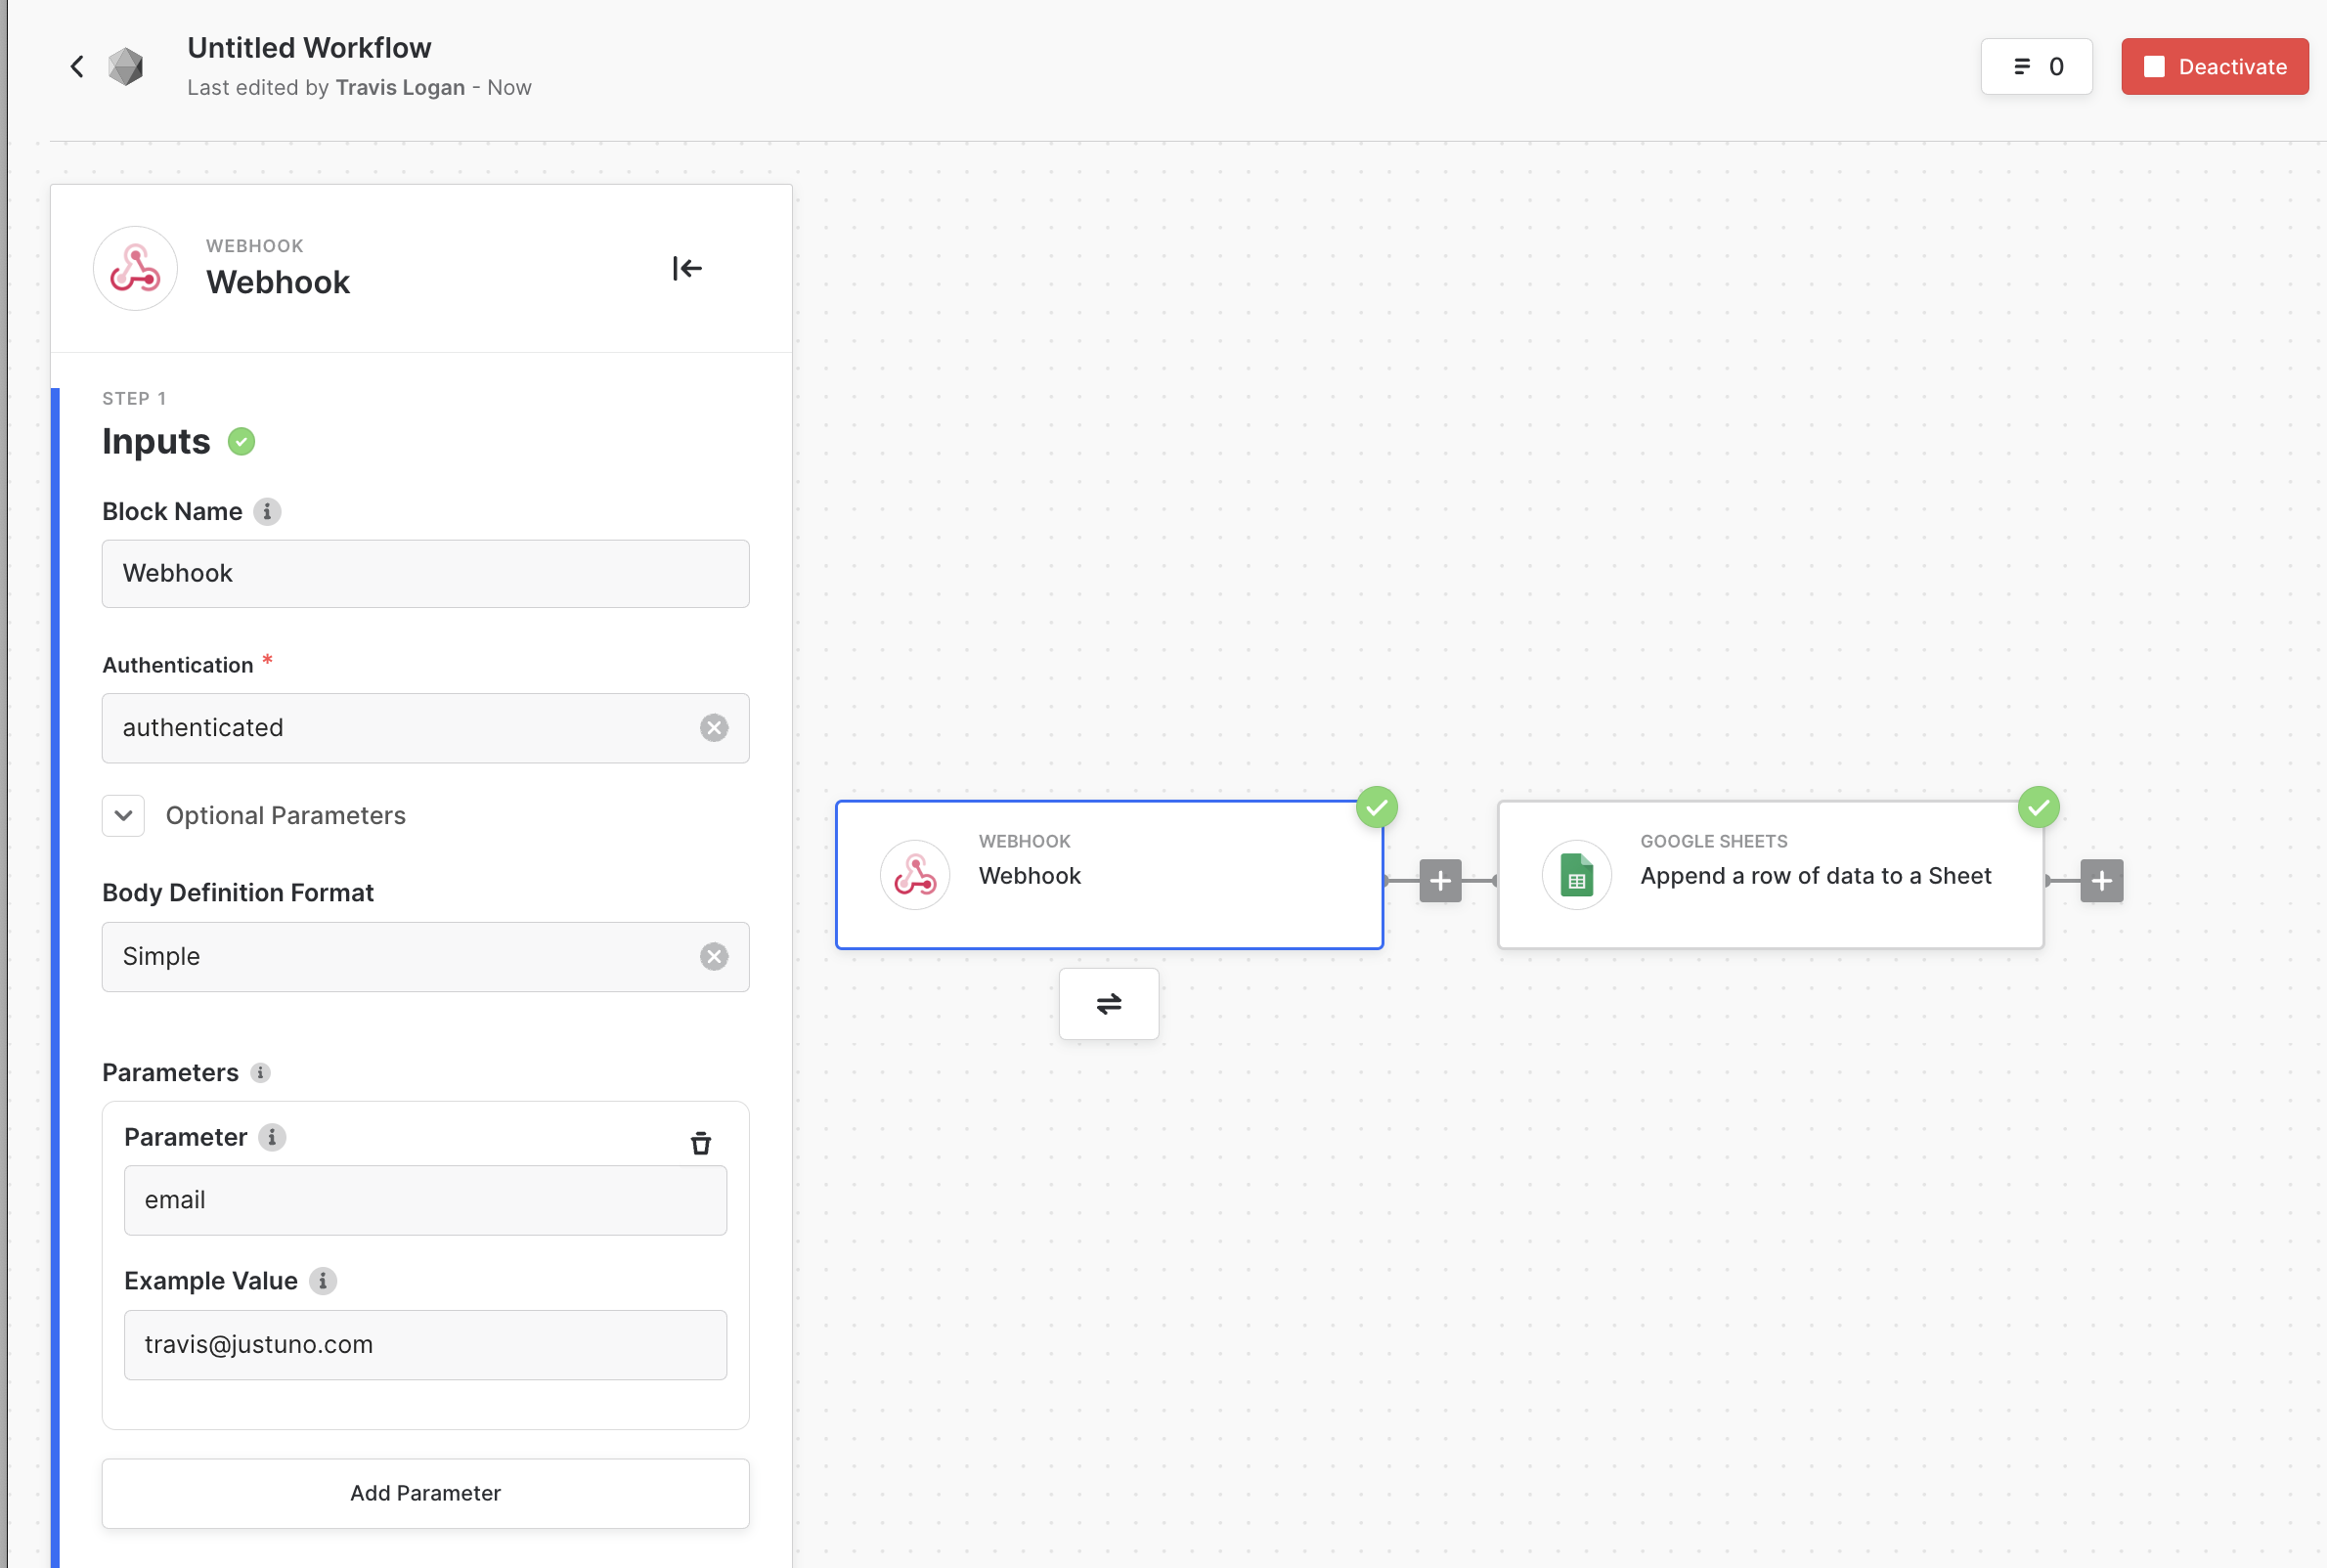Screen dimensions: 2327x1568
Task: Expand Optional Parameters chevron
Action: point(123,816)
